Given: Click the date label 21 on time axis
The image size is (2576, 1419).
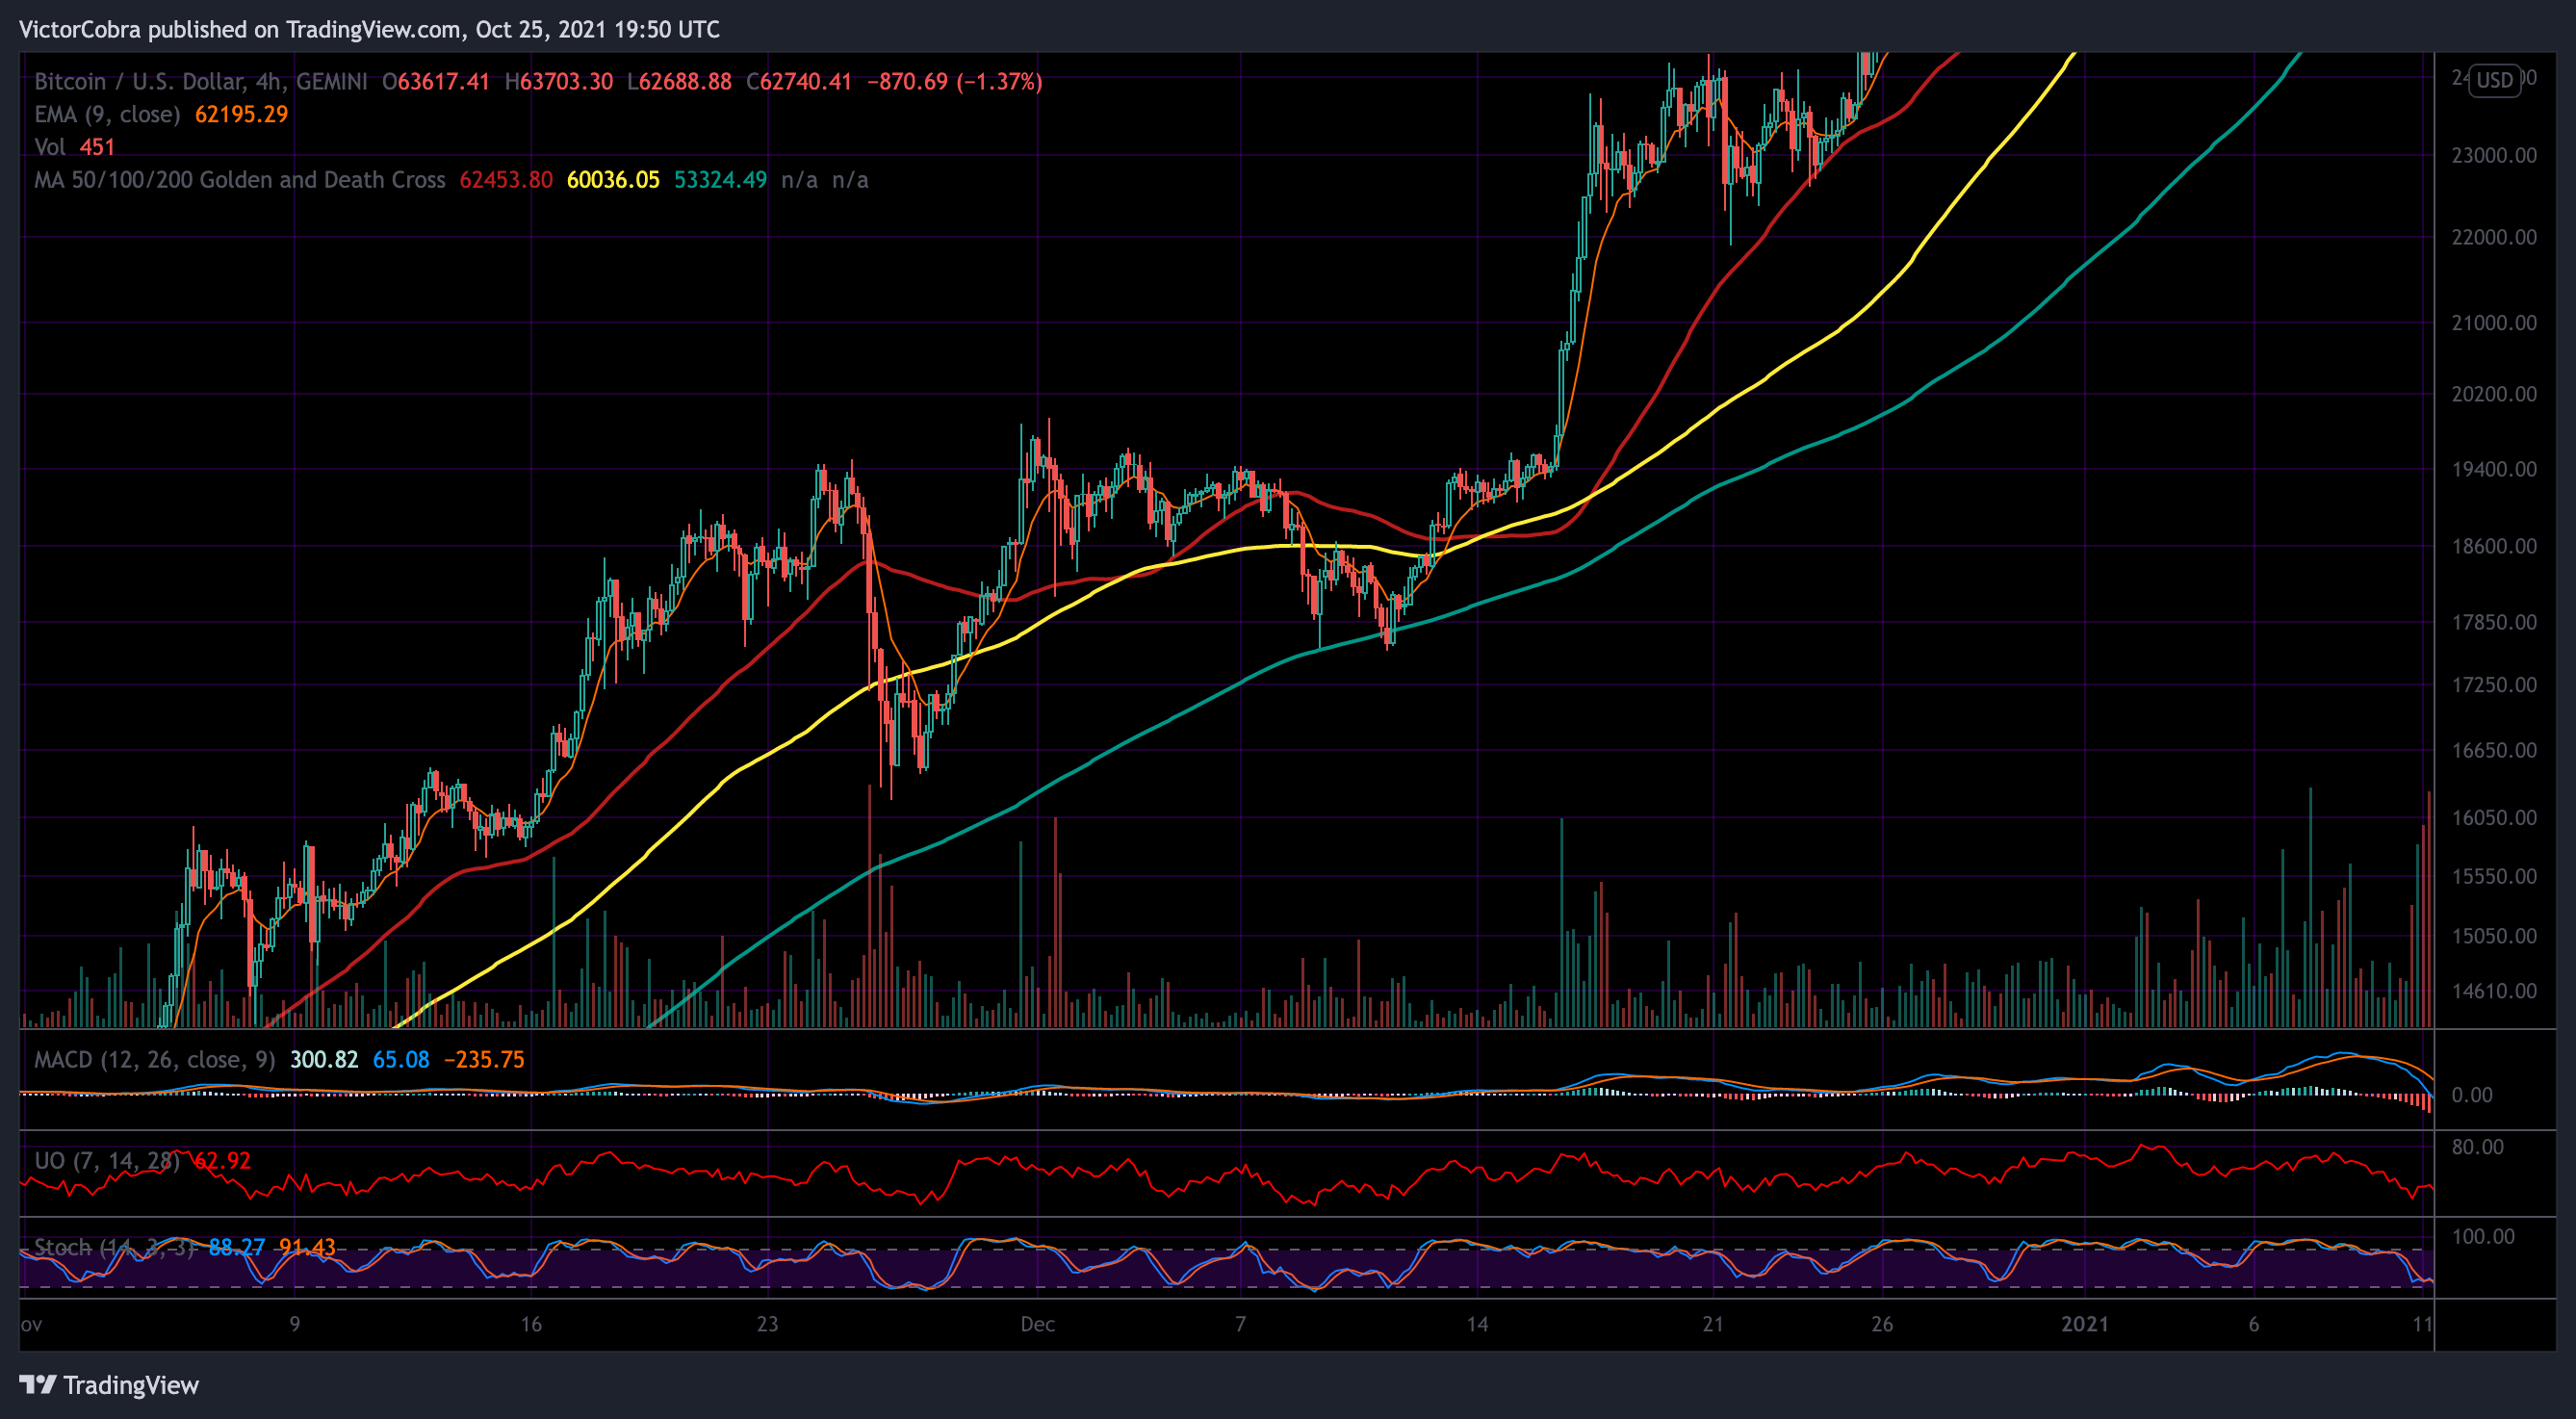Looking at the screenshot, I should pyautogui.click(x=1713, y=1324).
